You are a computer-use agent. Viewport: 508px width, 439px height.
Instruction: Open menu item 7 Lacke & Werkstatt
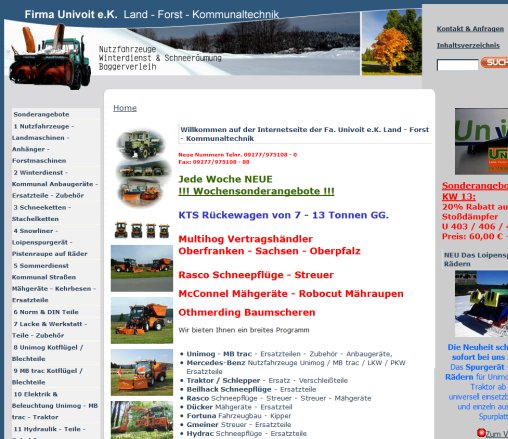[50, 329]
